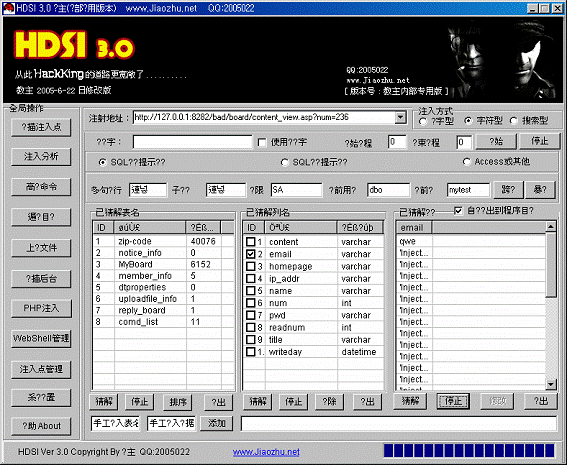The width and height of the screenshot is (567, 465).
Task: Click results list scroll-up arrow
Action: point(550,227)
